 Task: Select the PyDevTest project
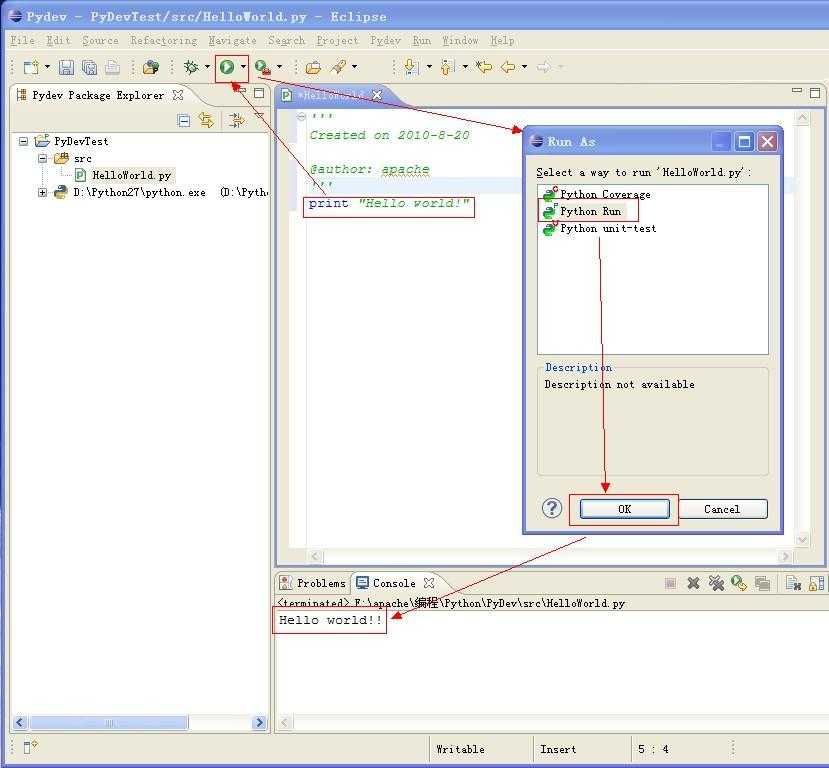(x=81, y=141)
